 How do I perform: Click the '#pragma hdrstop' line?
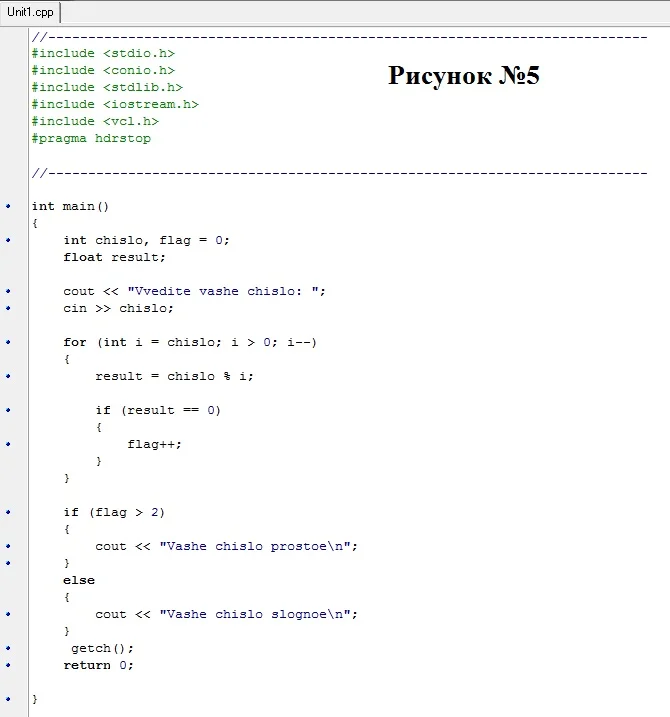pos(91,139)
